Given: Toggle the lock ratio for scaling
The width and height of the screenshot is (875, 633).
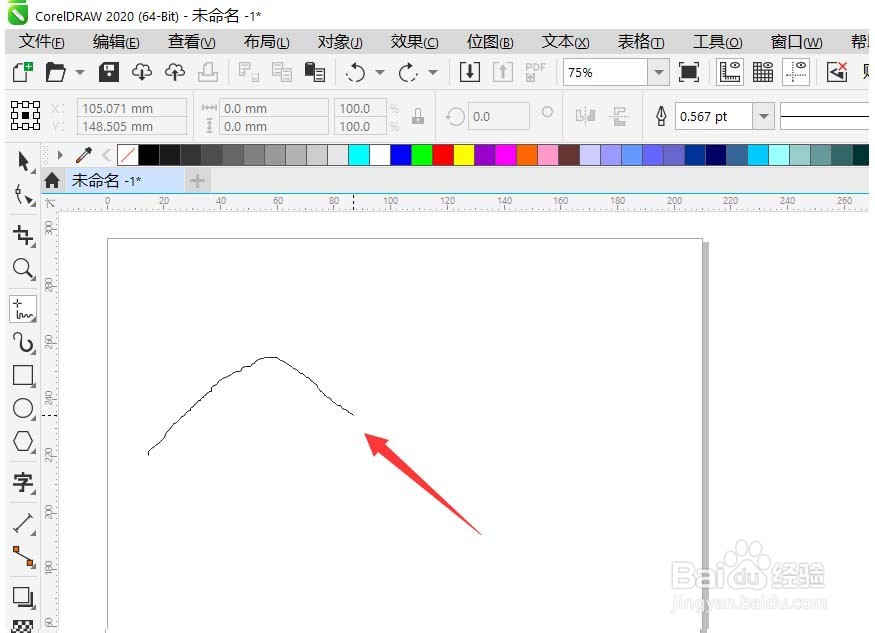Looking at the screenshot, I should [418, 116].
